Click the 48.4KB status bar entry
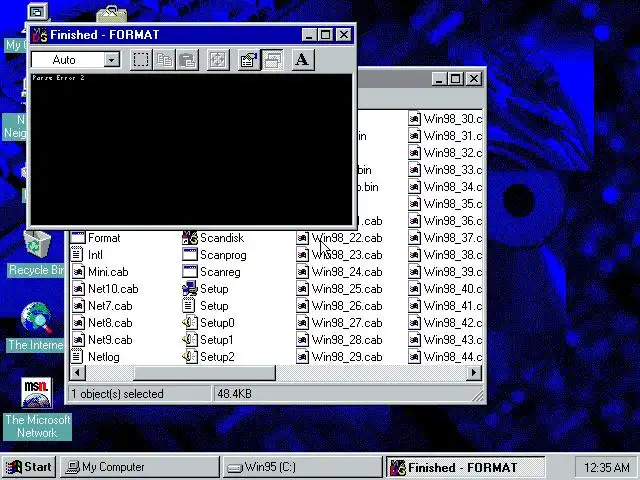The image size is (640, 480). [x=235, y=394]
